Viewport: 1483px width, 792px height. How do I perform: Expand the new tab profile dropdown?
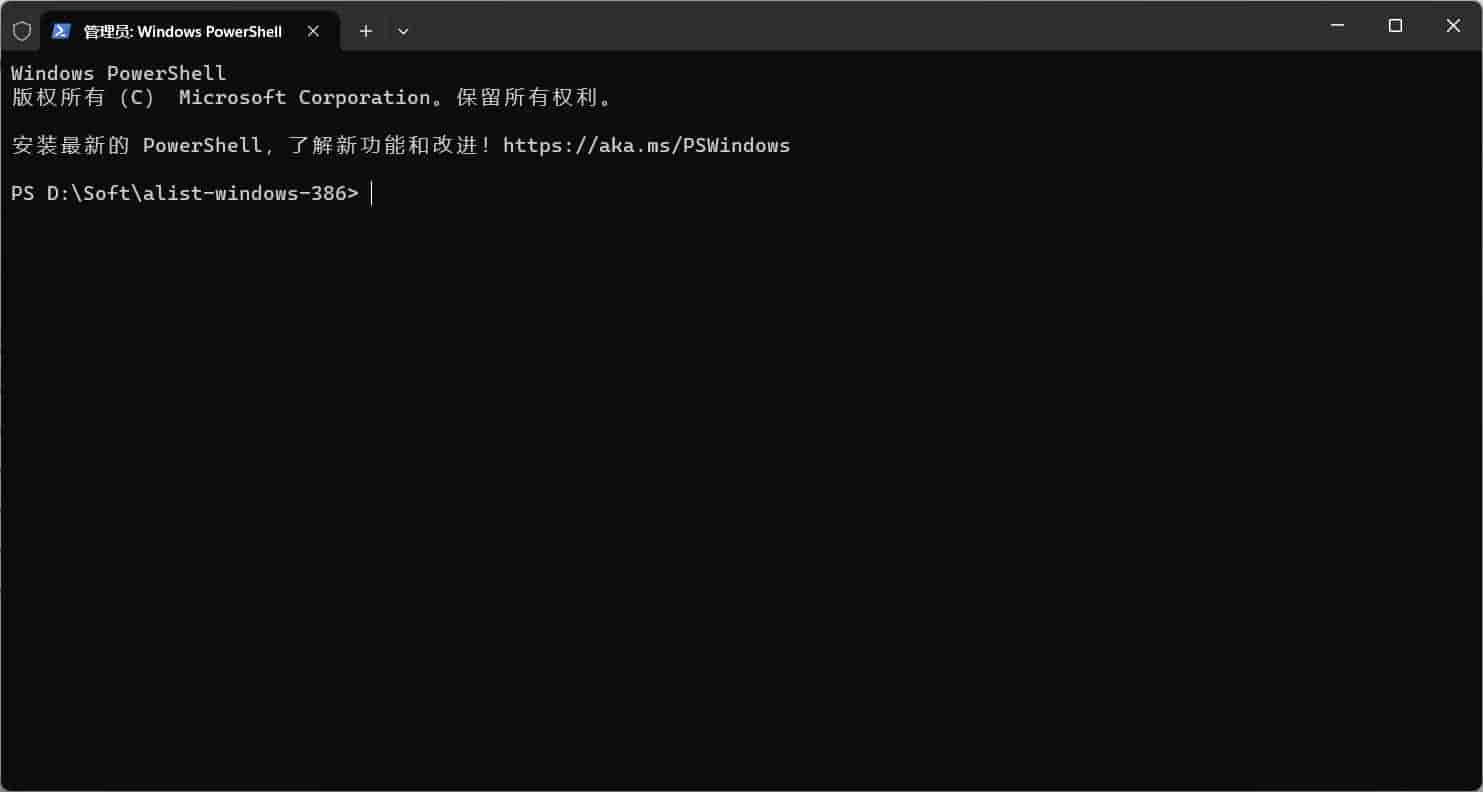(403, 31)
